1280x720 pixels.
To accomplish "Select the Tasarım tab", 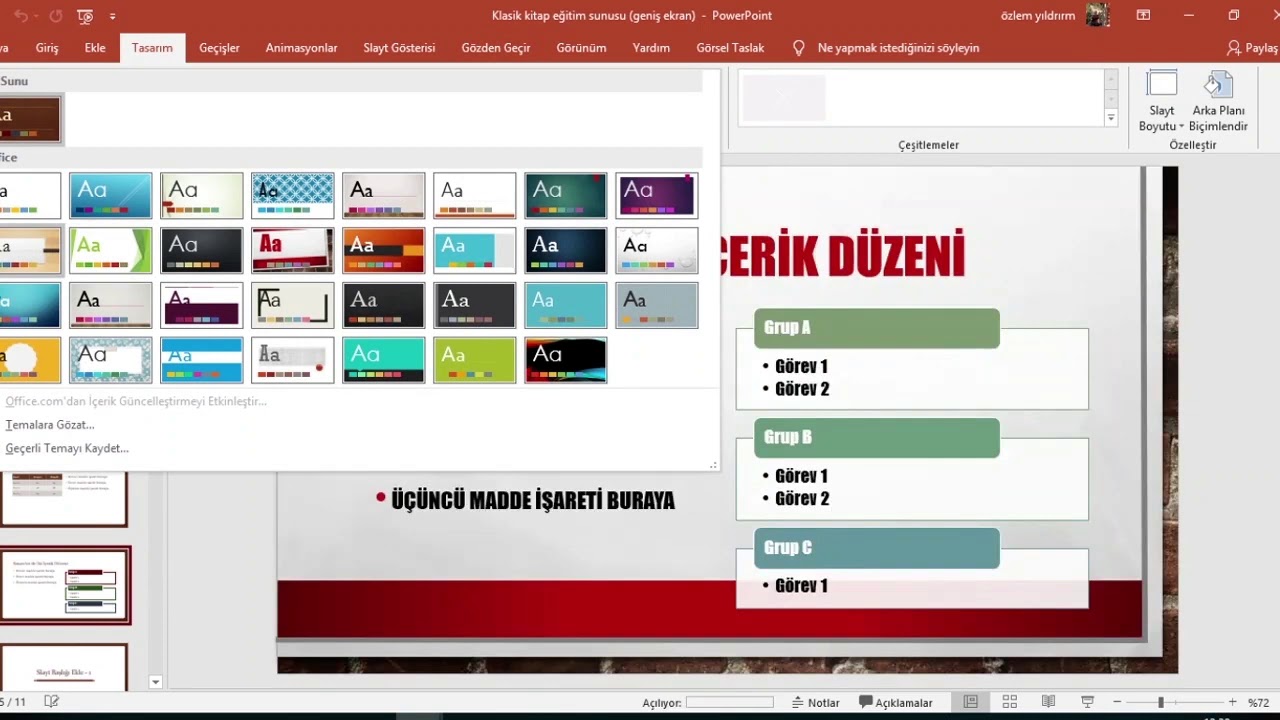I will pyautogui.click(x=152, y=48).
